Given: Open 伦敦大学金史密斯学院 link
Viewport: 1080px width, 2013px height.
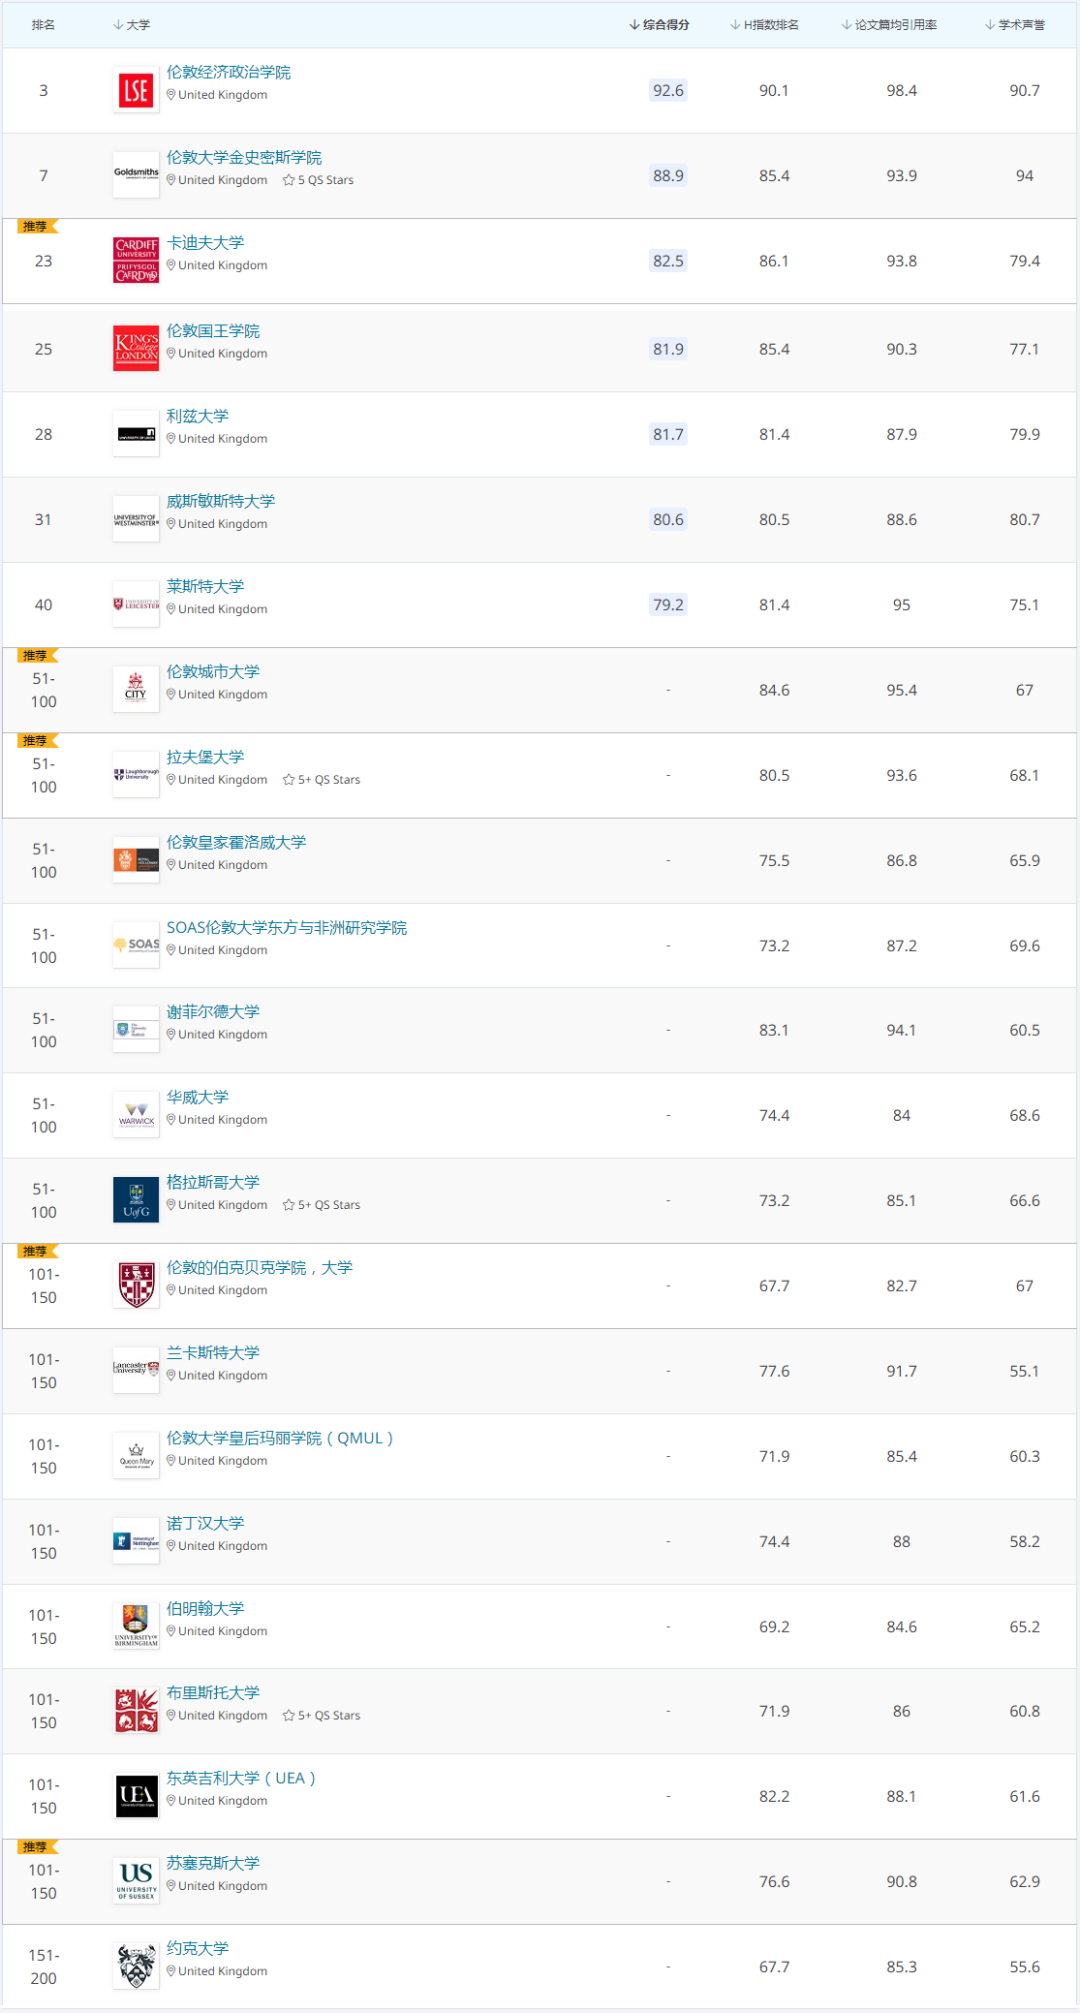Looking at the screenshot, I should pyautogui.click(x=244, y=157).
